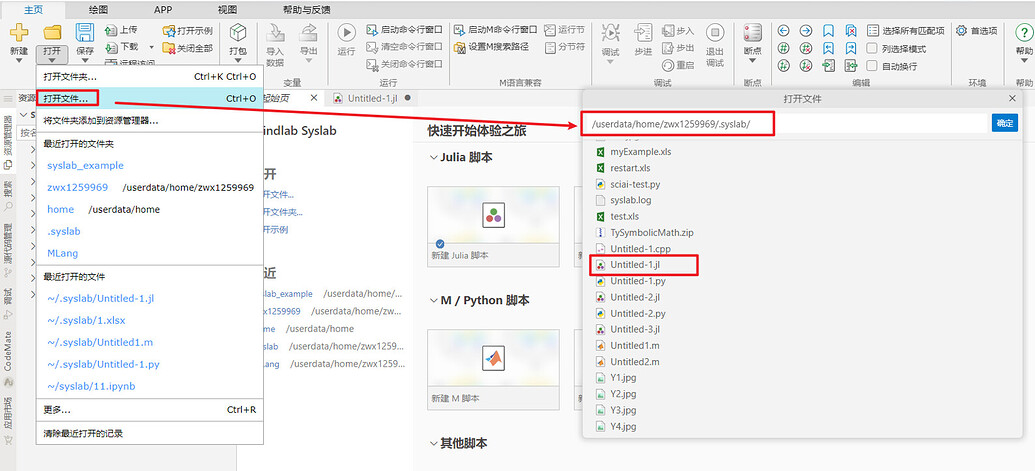Viewport: 1035px width, 471px height.
Task: Click the Upload (上传) toolbar item
Action: click(x=121, y=30)
